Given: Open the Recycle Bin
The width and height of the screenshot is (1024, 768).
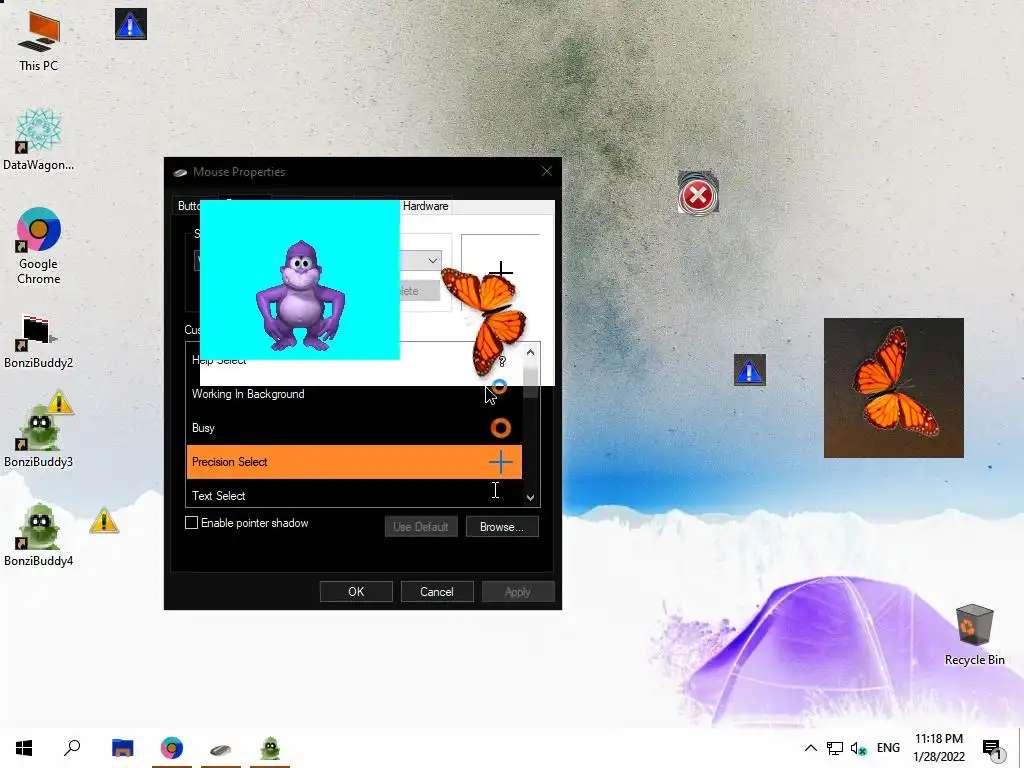Looking at the screenshot, I should (974, 633).
